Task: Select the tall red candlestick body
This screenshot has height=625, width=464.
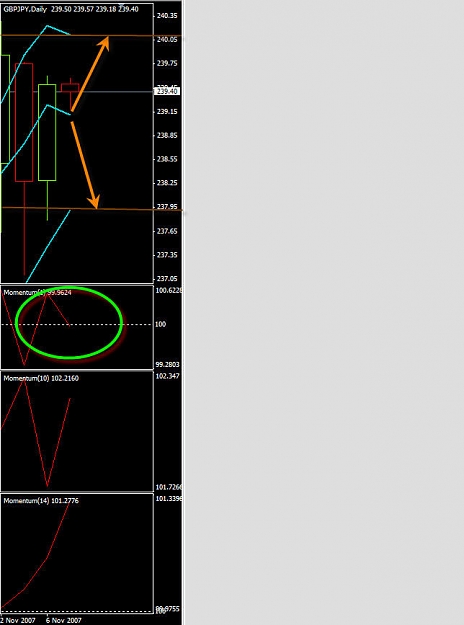Action: click(24, 122)
